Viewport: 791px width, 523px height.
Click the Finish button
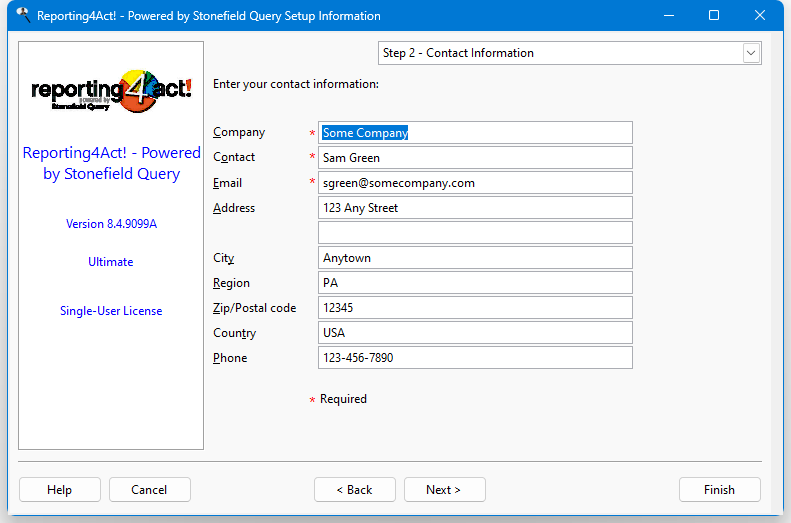pyautogui.click(x=719, y=490)
